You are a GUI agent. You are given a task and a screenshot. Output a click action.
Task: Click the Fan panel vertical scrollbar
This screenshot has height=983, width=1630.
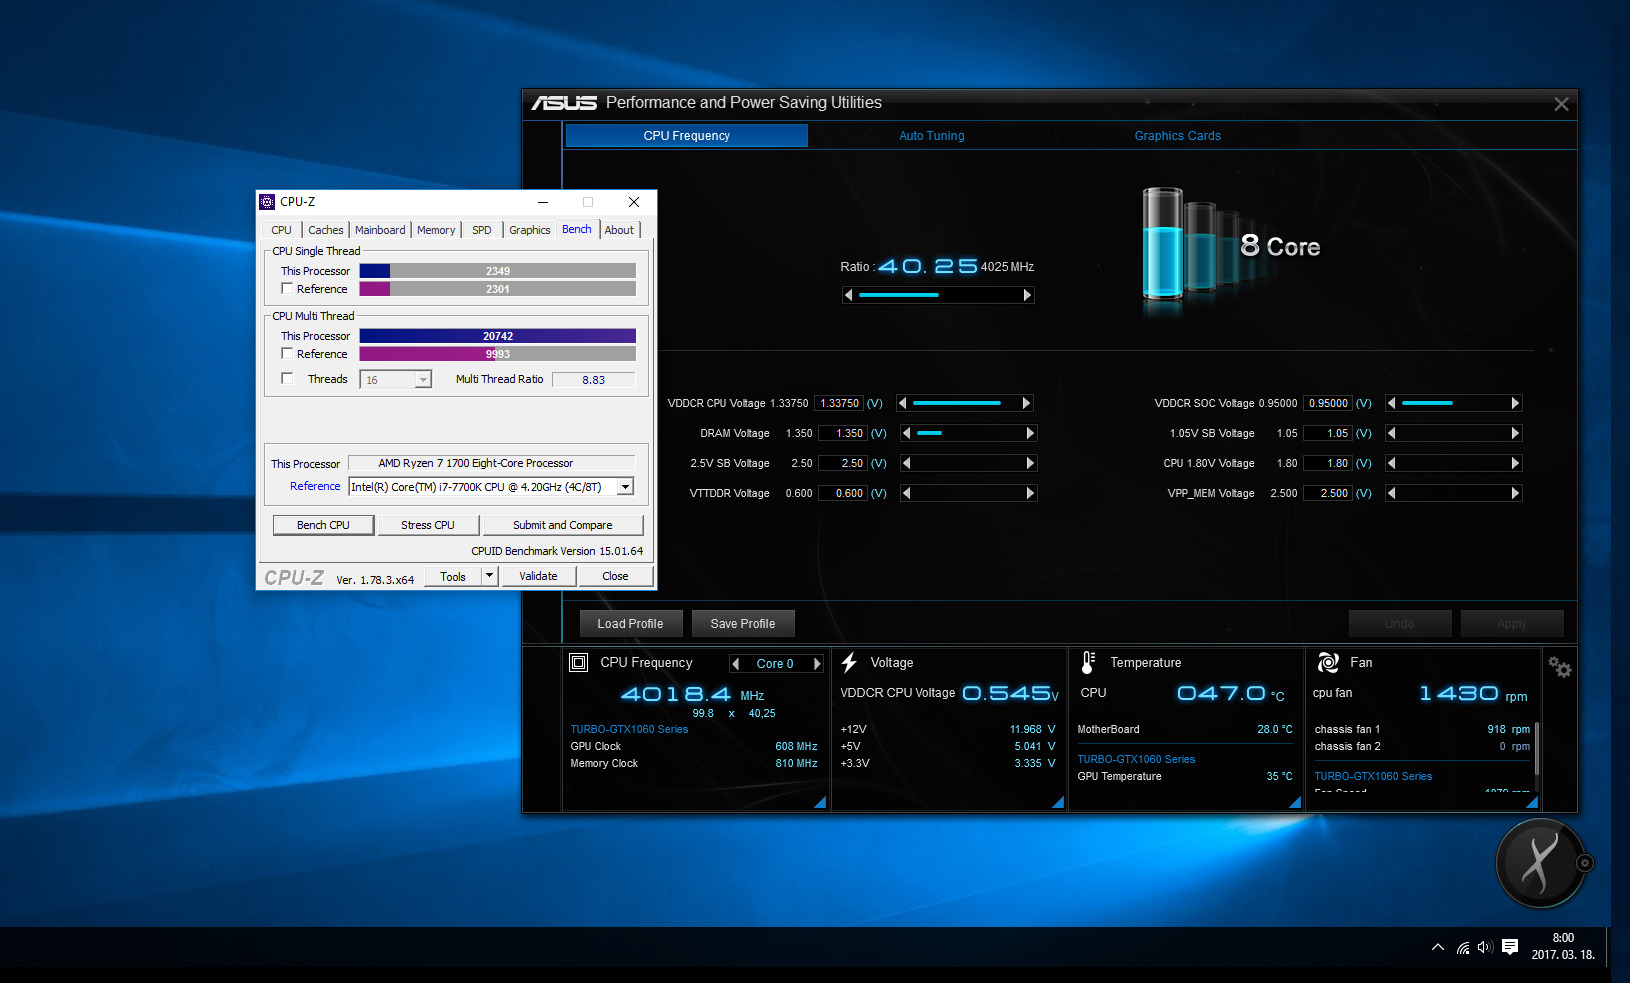(x=1537, y=747)
